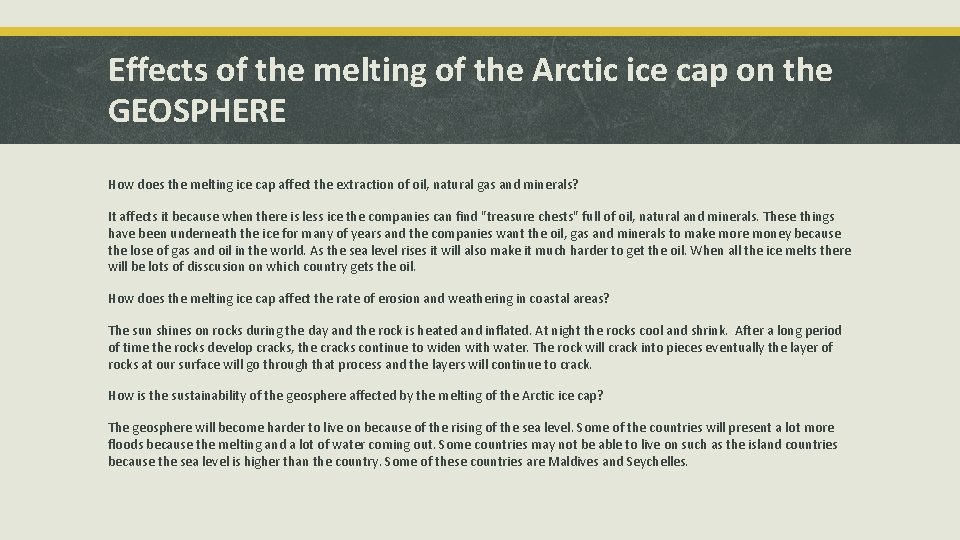960x540 pixels.
Task: Click the misspelled word 'disscusion'
Action: pos(216,266)
